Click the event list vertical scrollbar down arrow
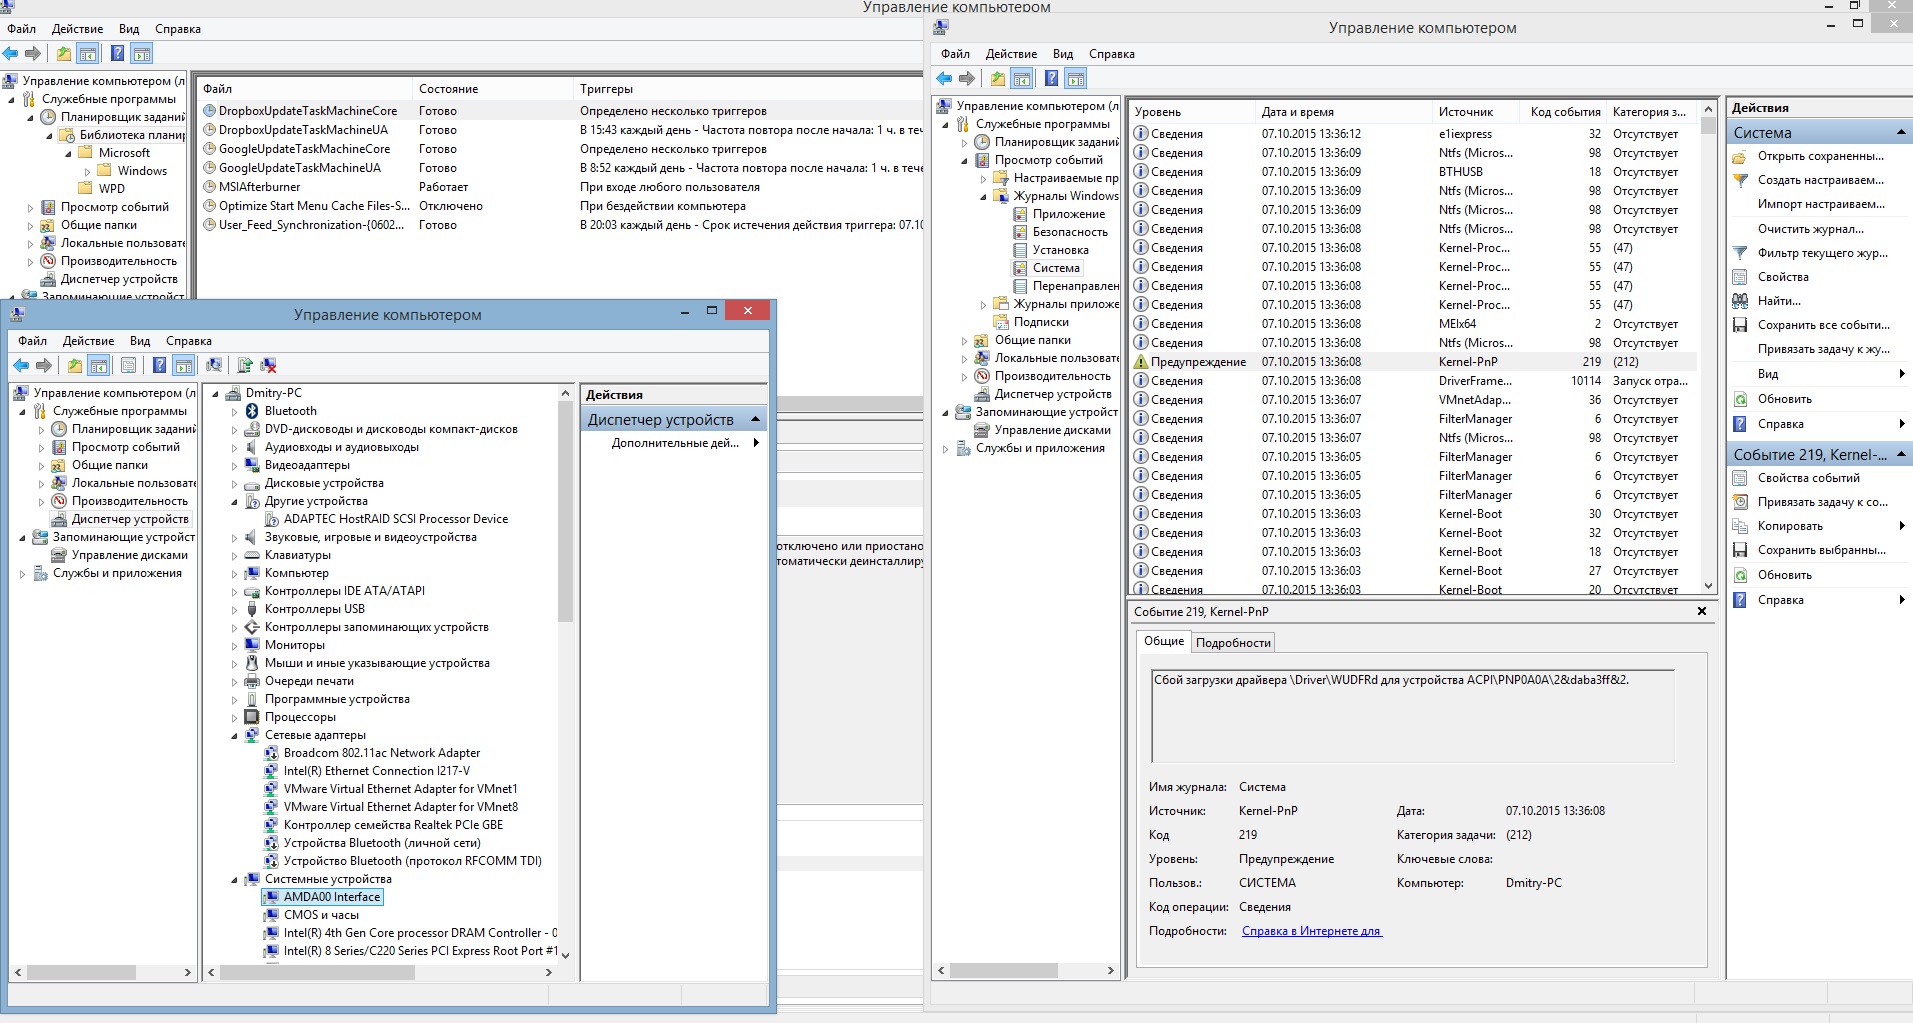Screen dimensions: 1913x1023 coord(1708,587)
